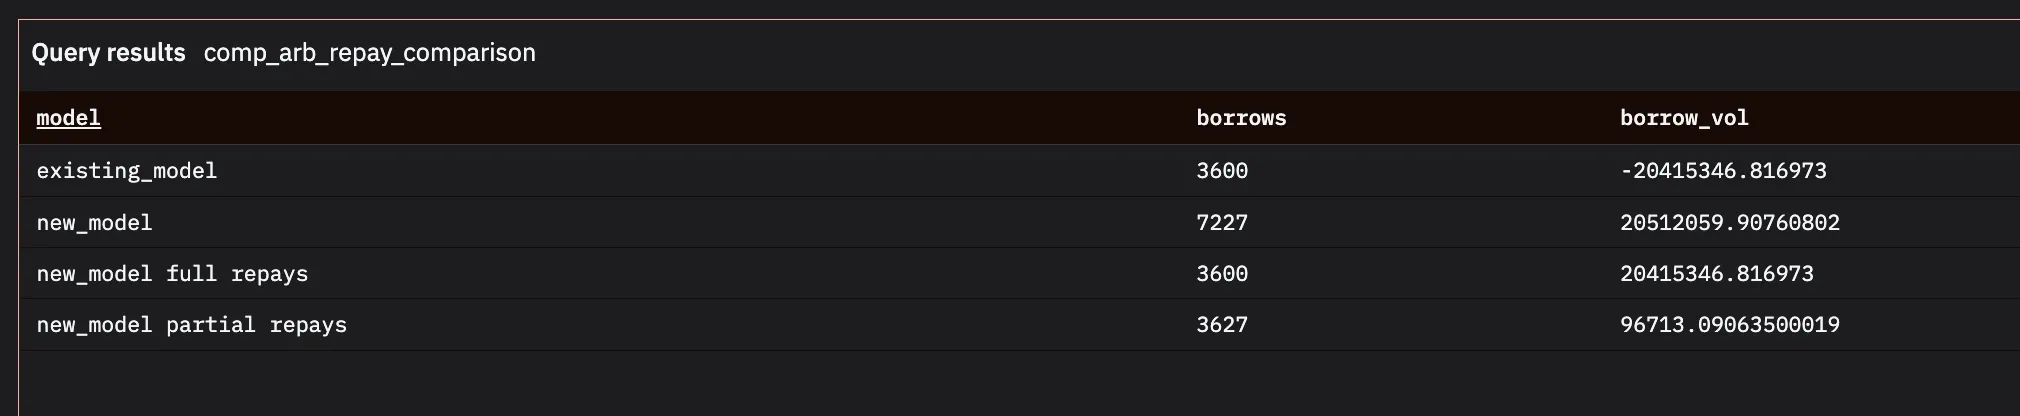The image size is (2020, 416).
Task: Select the new_model row cell
Action: coord(95,223)
